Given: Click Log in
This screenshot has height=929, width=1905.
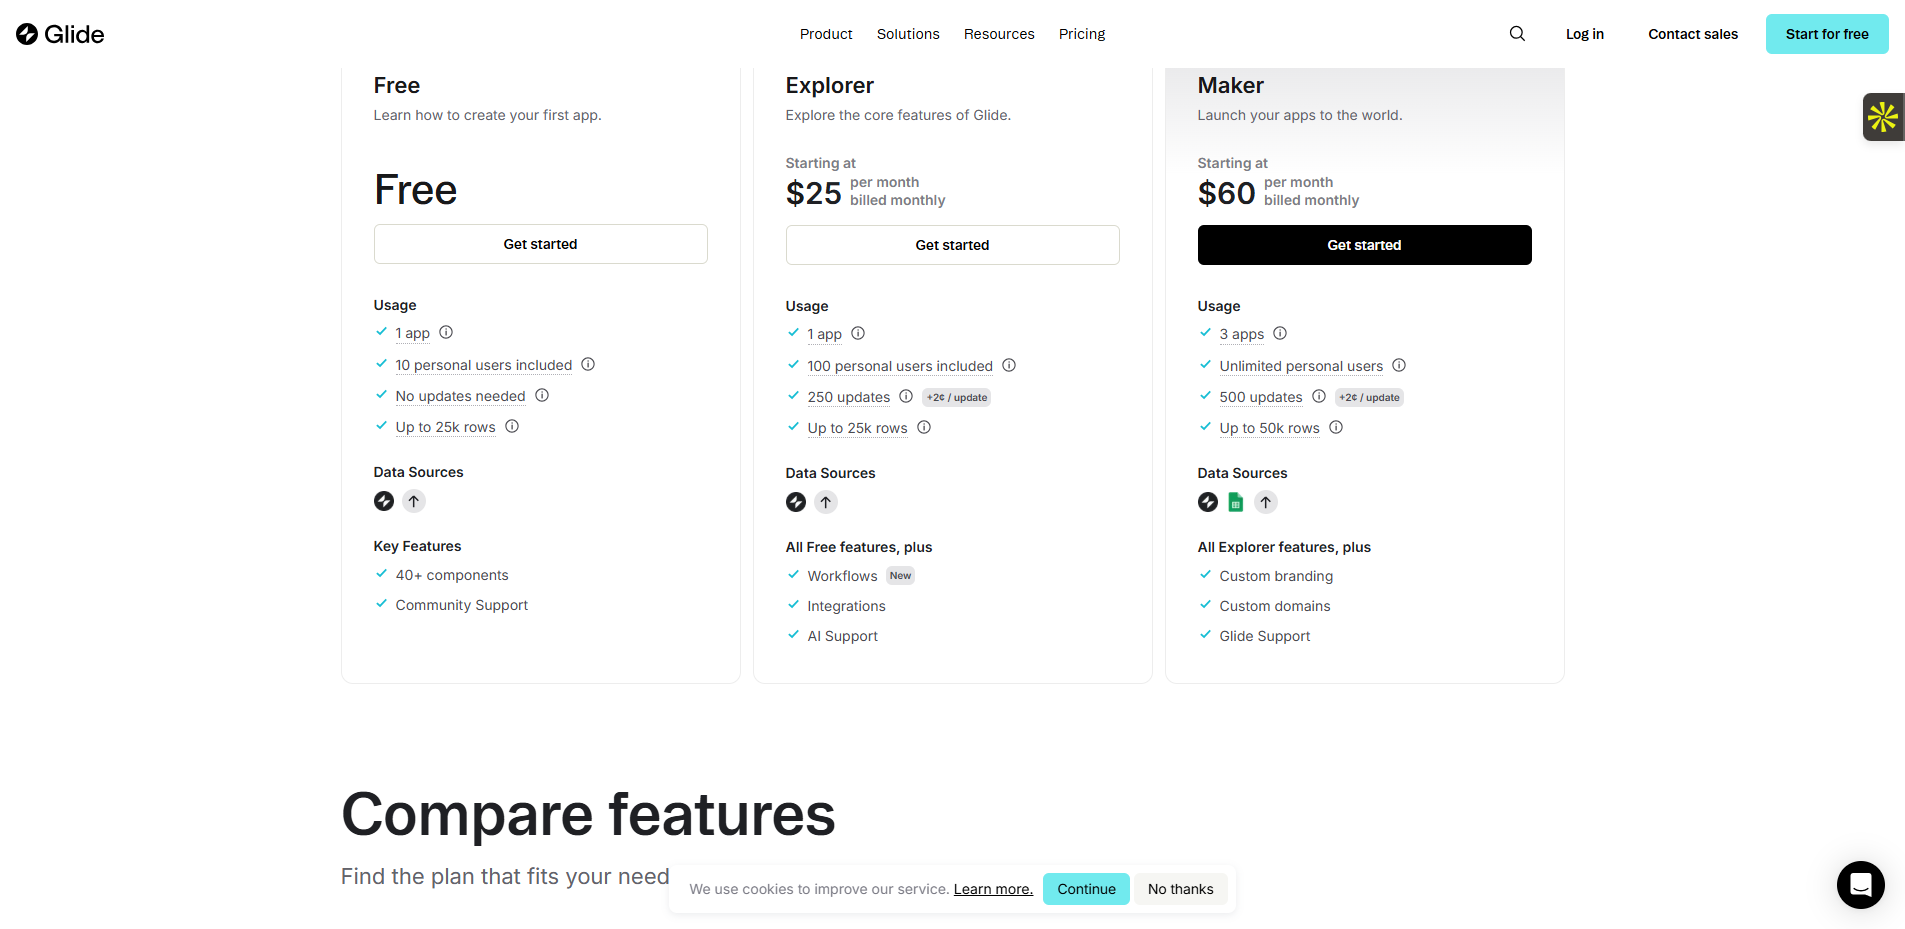Looking at the screenshot, I should pos(1585,34).
